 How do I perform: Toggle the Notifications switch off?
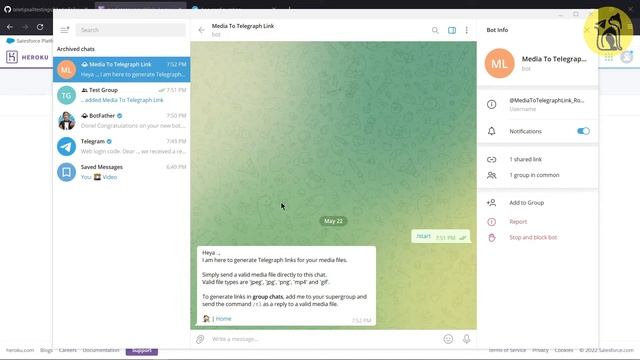(583, 131)
